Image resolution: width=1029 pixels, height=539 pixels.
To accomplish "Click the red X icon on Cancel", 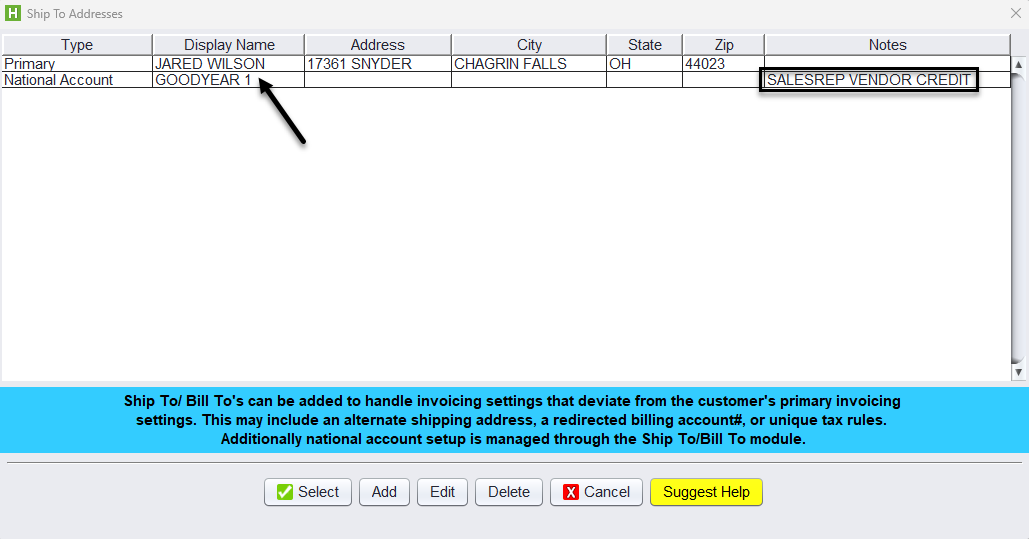I will pos(571,492).
